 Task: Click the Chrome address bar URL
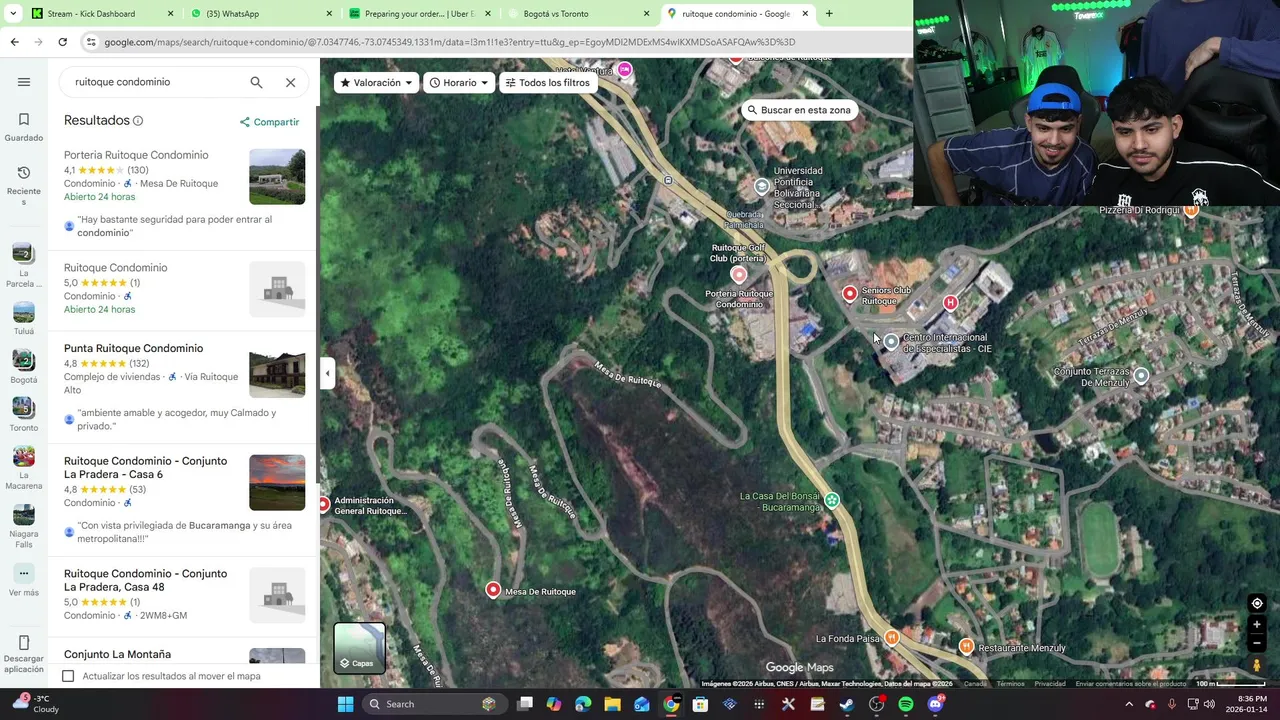449,42
